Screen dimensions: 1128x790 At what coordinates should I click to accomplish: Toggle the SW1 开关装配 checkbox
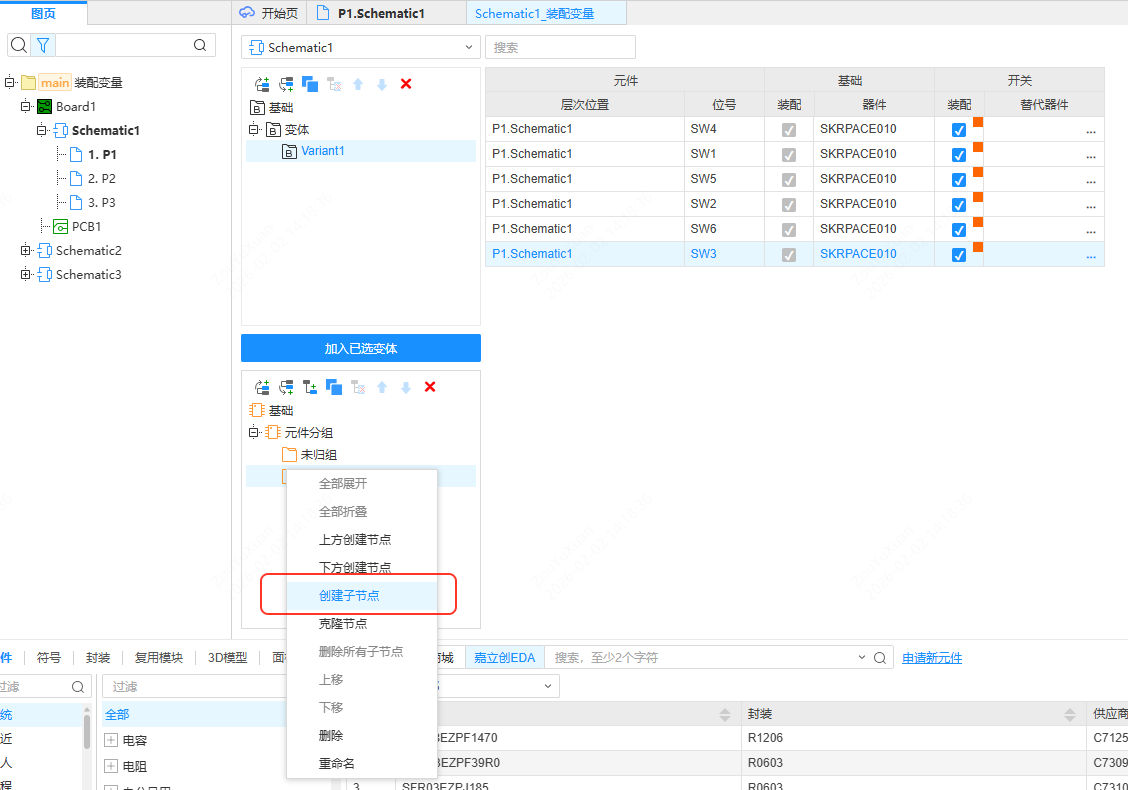tap(958, 154)
